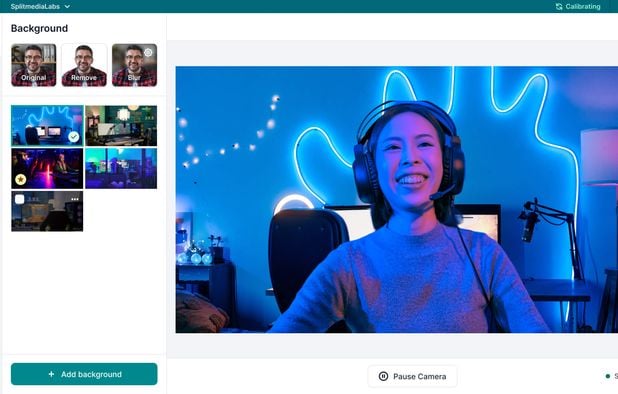
Task: Expand the SplitmediaLabs dropdown arrow
Action: click(67, 7)
